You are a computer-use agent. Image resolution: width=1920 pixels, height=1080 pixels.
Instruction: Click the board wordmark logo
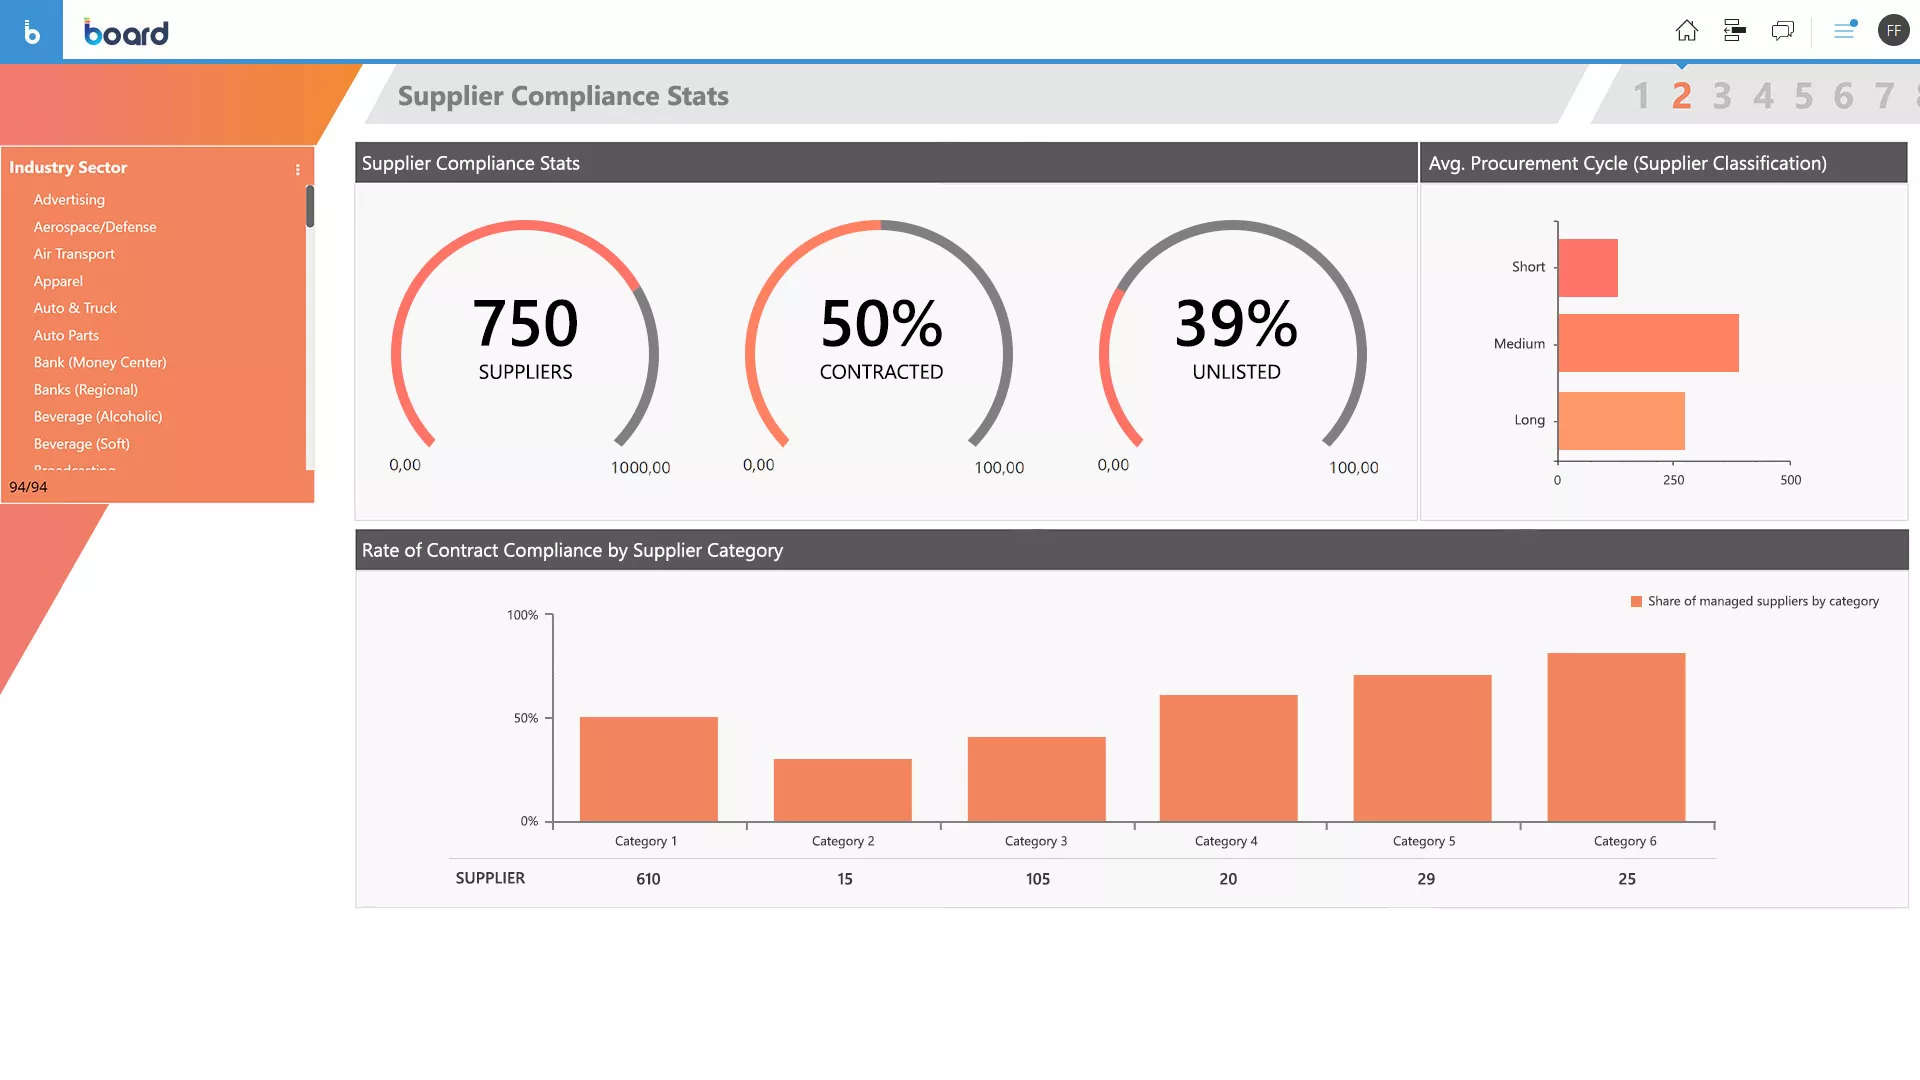pyautogui.click(x=126, y=33)
